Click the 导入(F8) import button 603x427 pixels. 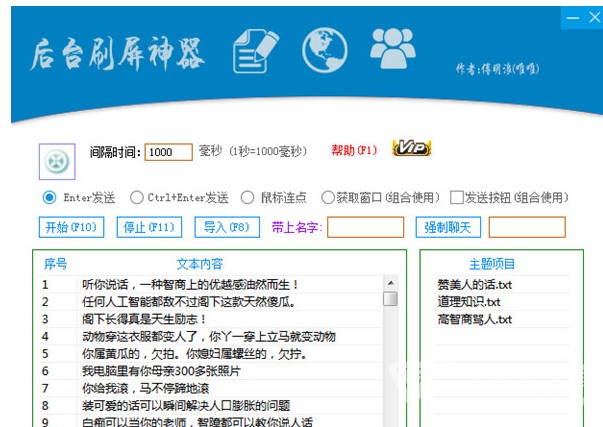tap(225, 227)
